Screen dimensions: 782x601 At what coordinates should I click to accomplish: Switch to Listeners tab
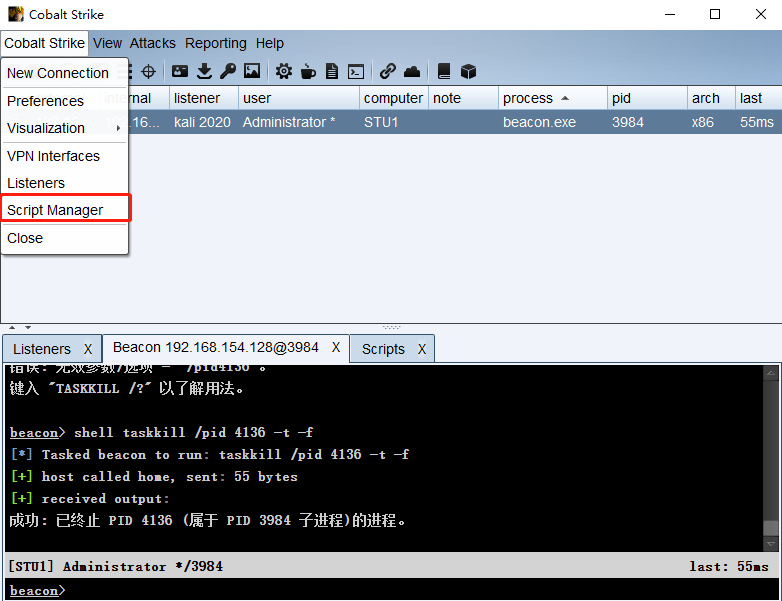[42, 349]
